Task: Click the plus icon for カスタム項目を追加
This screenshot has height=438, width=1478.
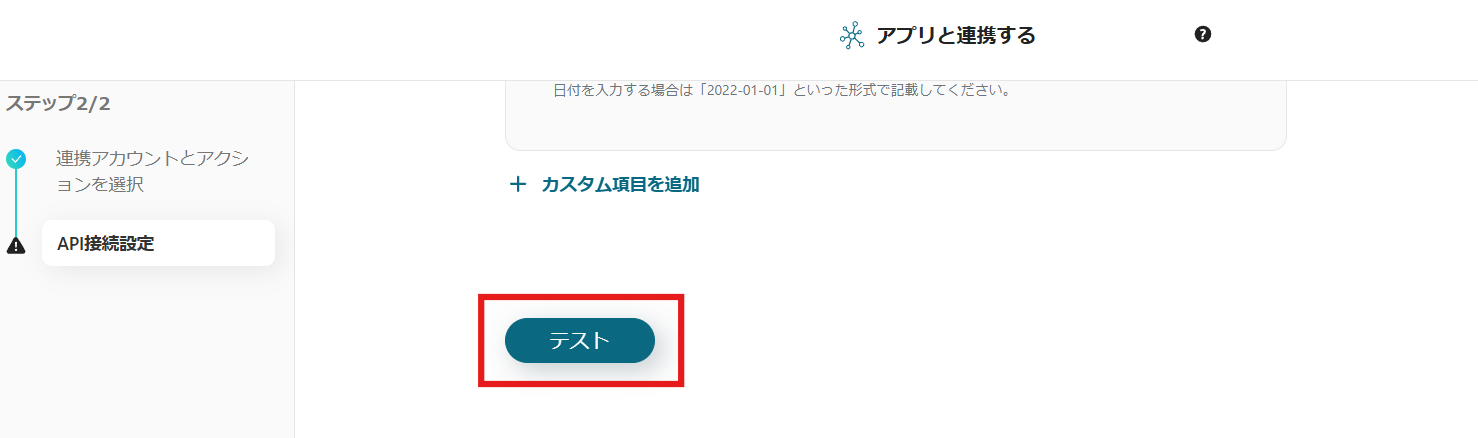Action: [518, 184]
